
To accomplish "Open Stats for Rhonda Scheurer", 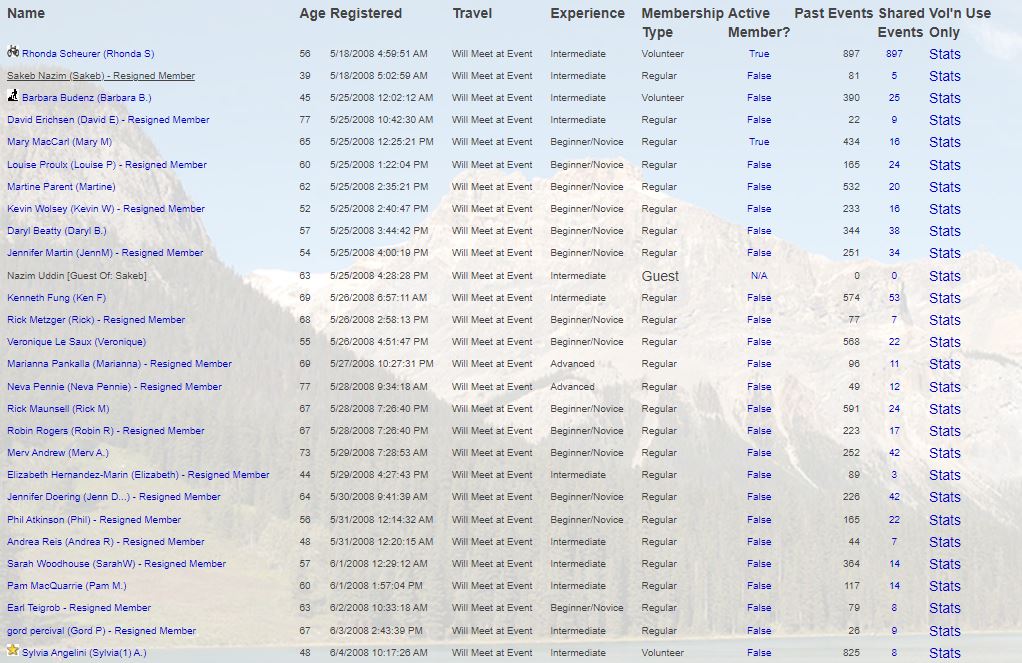I will click(x=944, y=54).
